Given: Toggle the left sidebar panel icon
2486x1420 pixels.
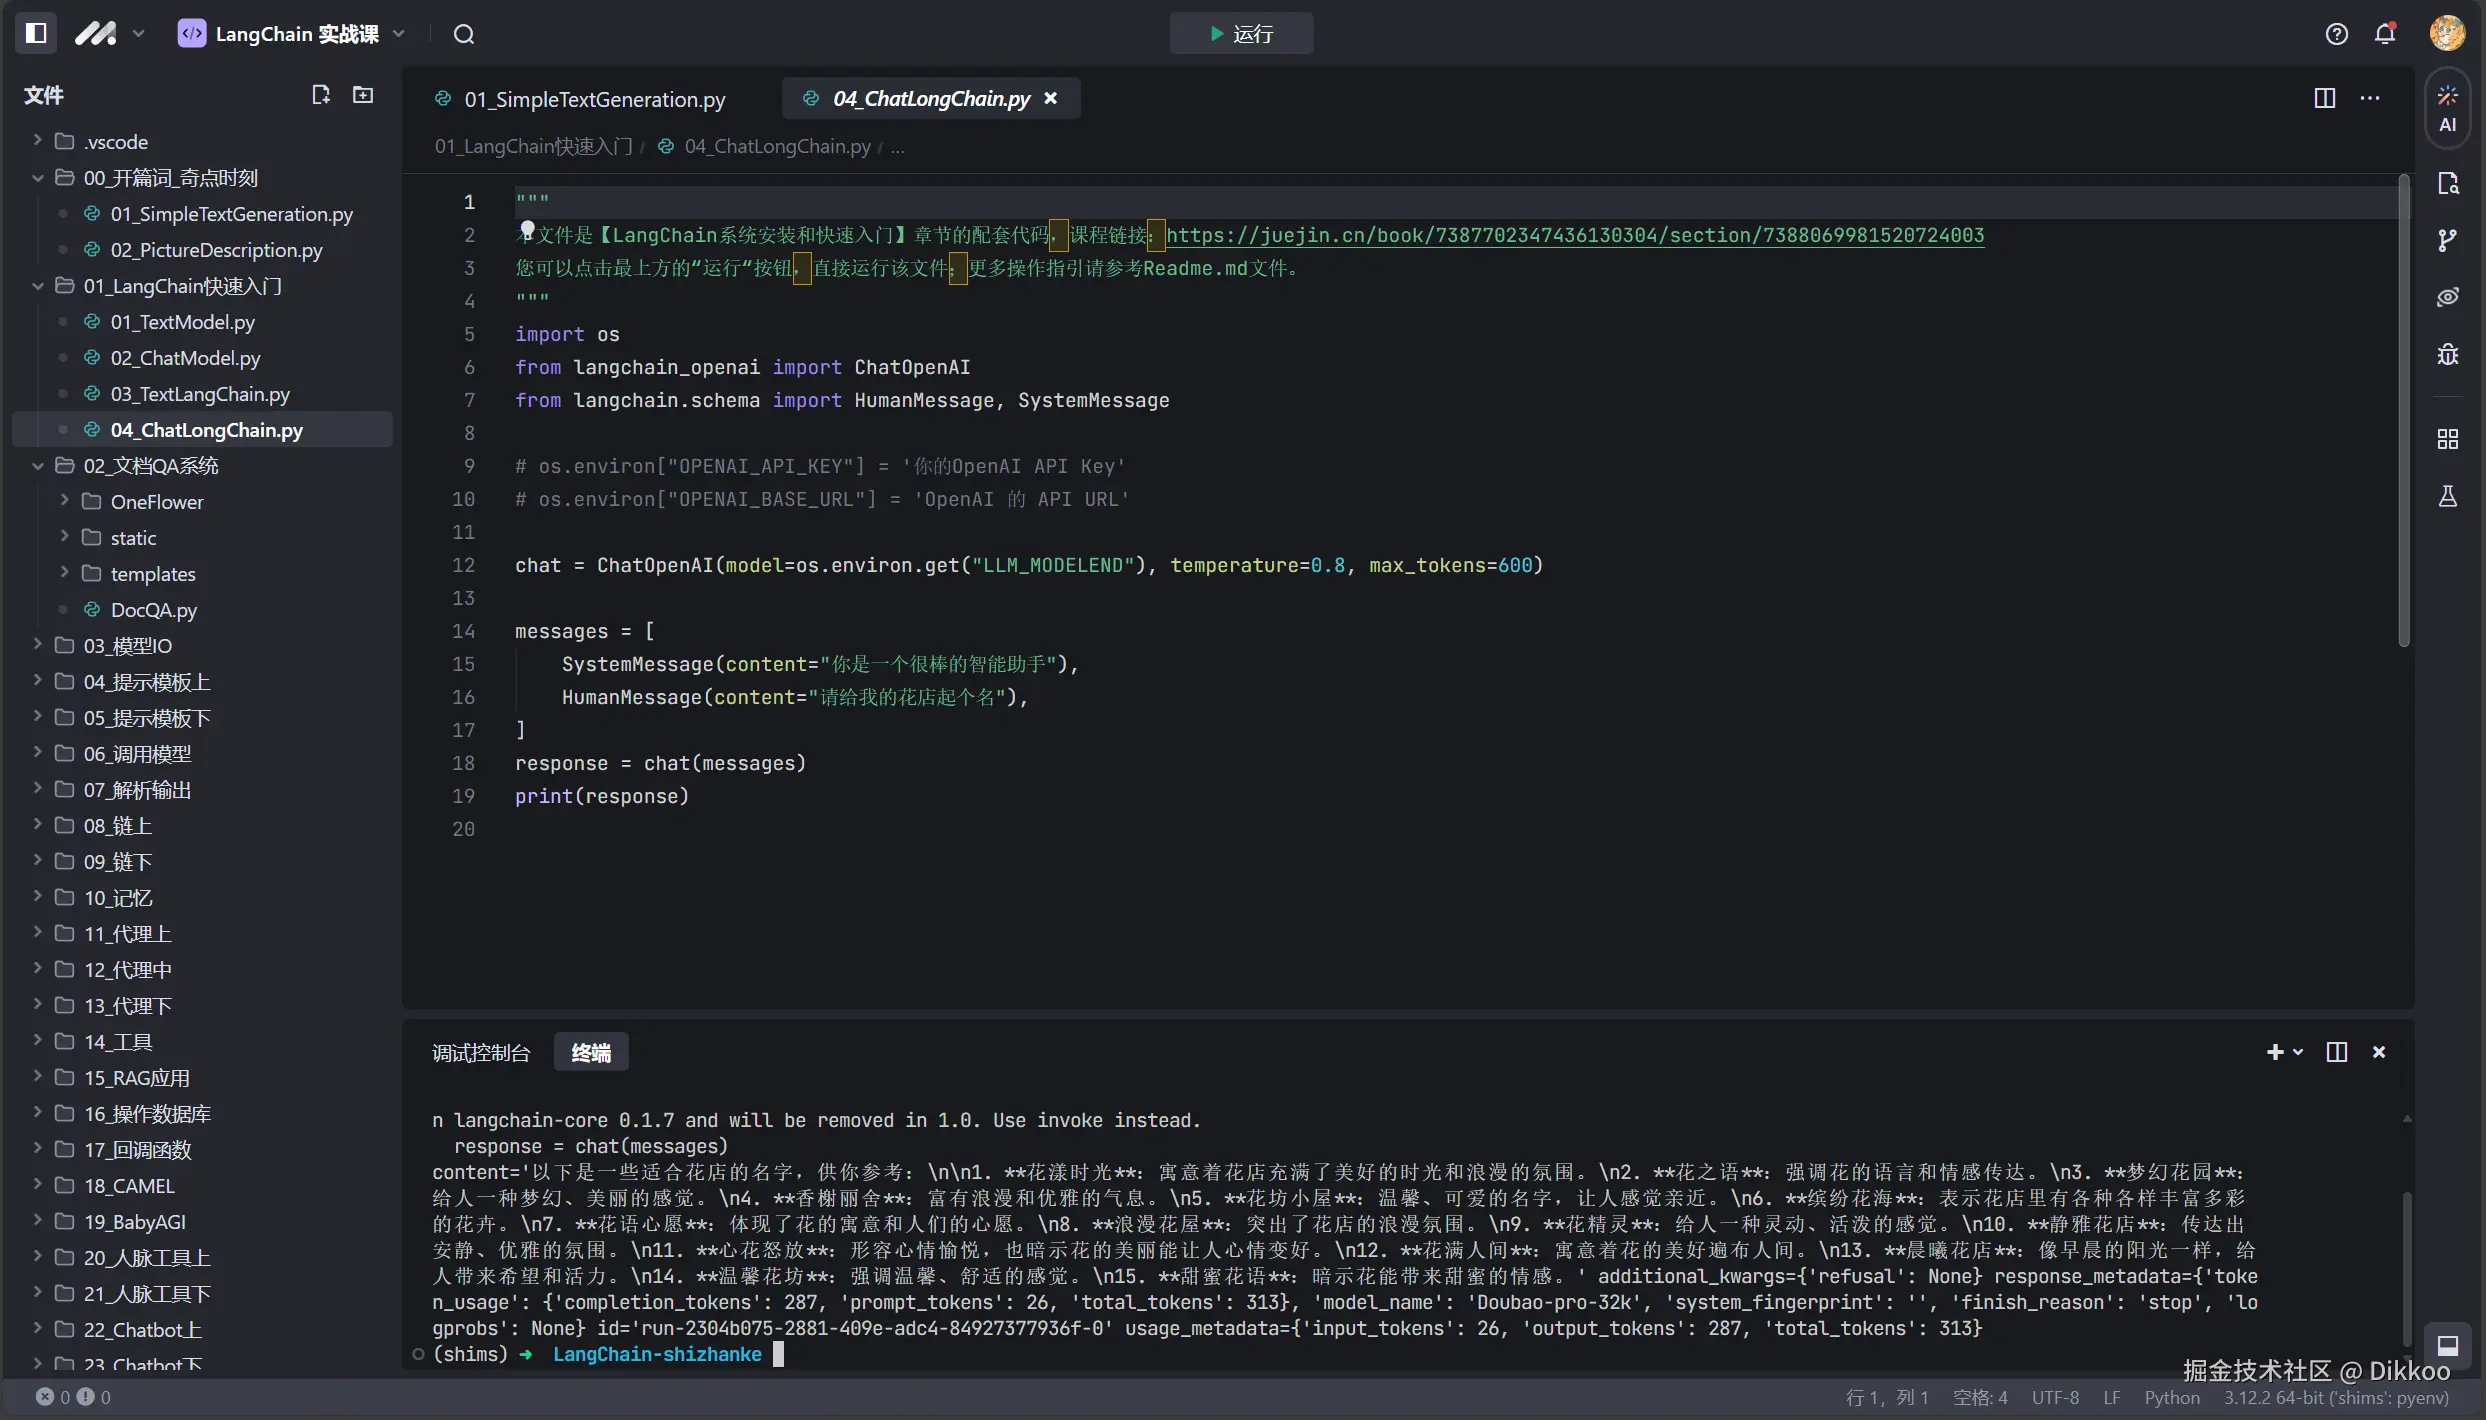Looking at the screenshot, I should coord(36,33).
